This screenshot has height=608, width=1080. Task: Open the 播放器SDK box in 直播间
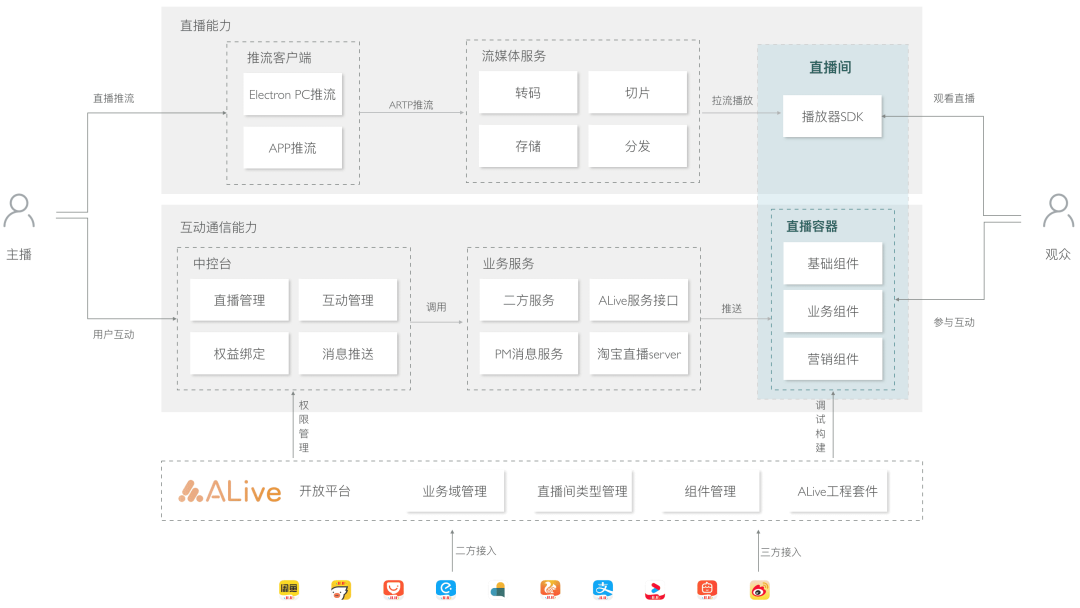(831, 116)
